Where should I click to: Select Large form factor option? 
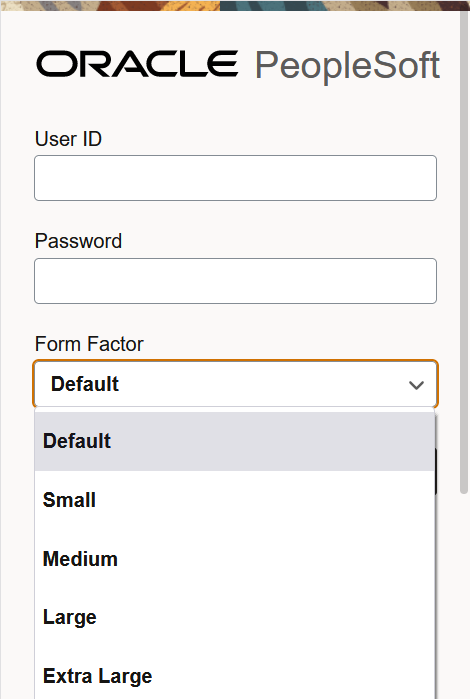(x=235, y=617)
